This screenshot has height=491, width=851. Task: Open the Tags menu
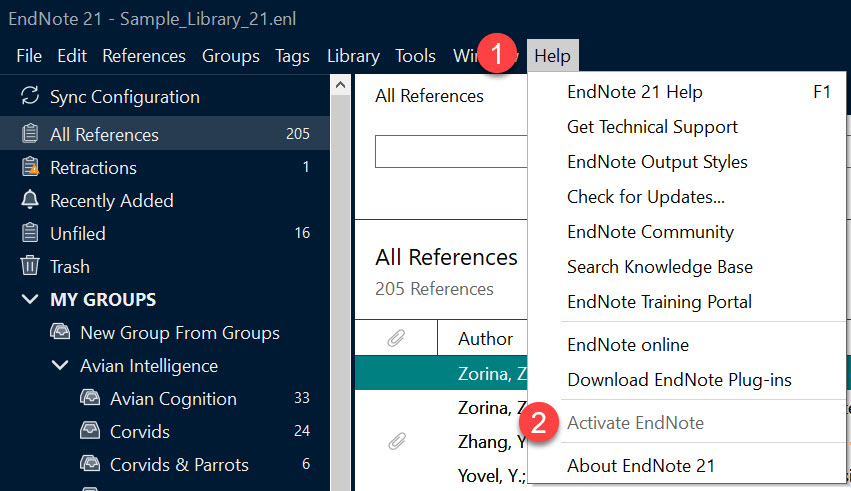pos(292,56)
